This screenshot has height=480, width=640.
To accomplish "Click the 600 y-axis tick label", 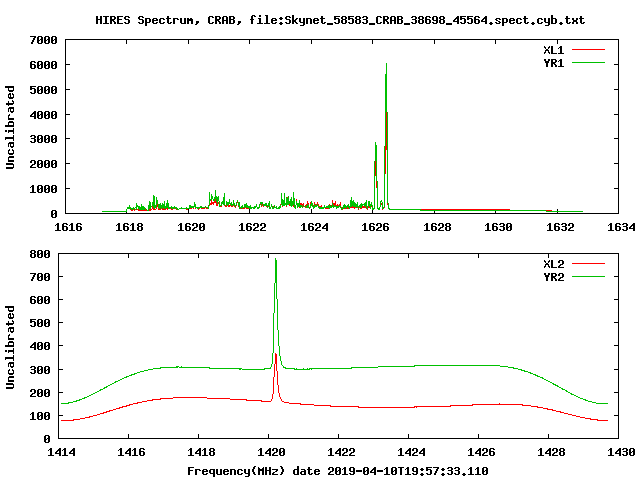I will (40, 300).
